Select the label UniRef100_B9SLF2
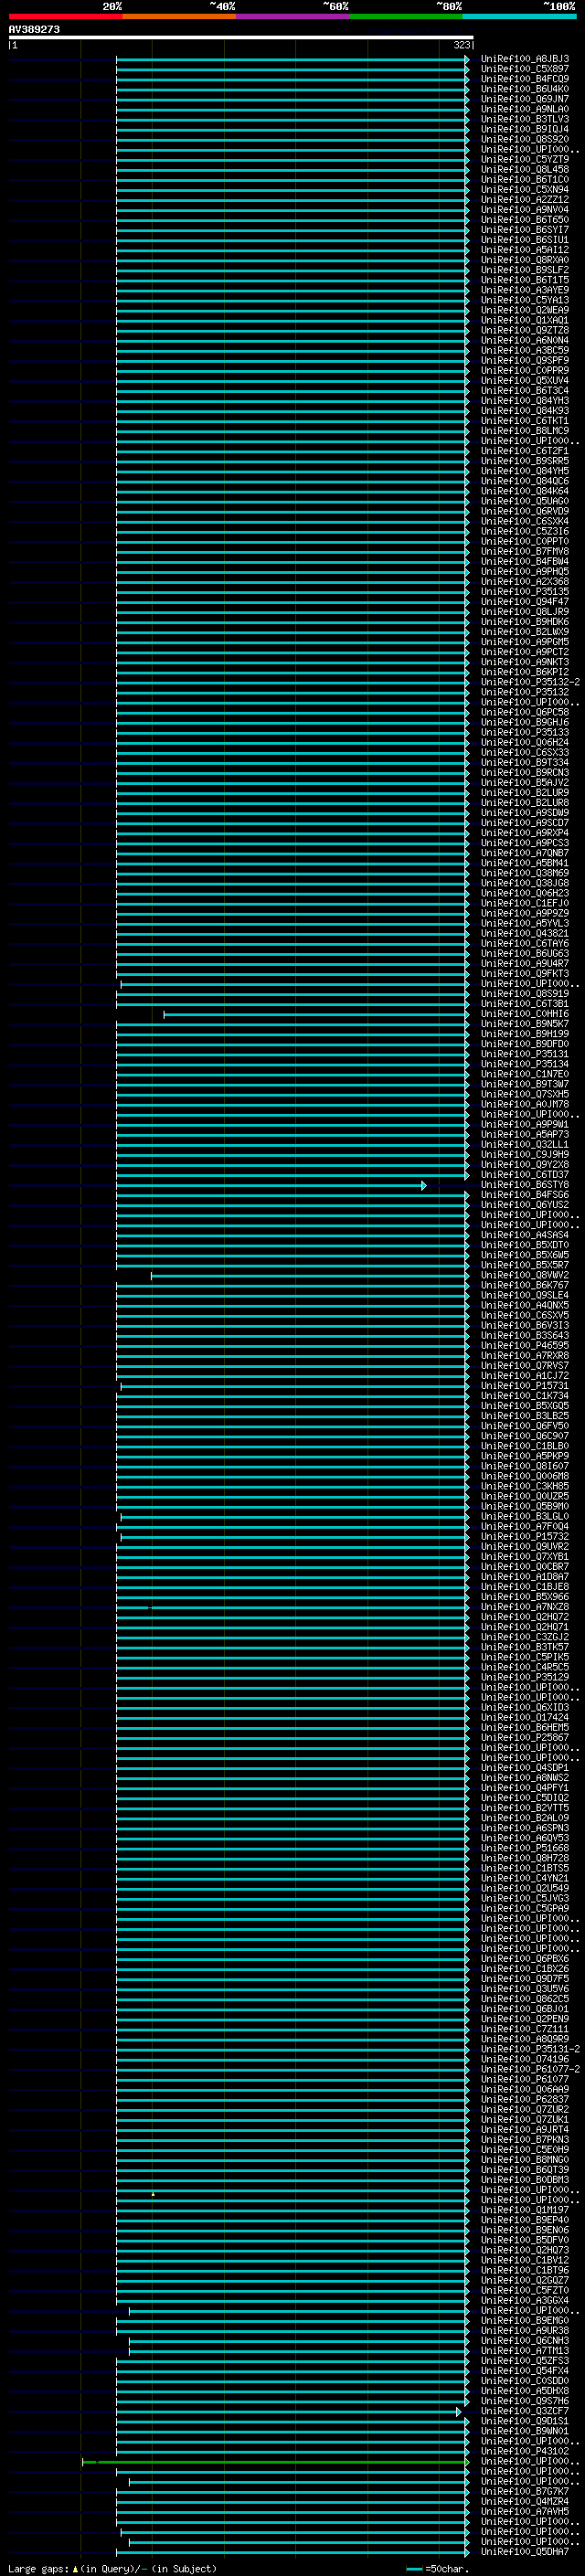585x2576 pixels. pyautogui.click(x=525, y=270)
